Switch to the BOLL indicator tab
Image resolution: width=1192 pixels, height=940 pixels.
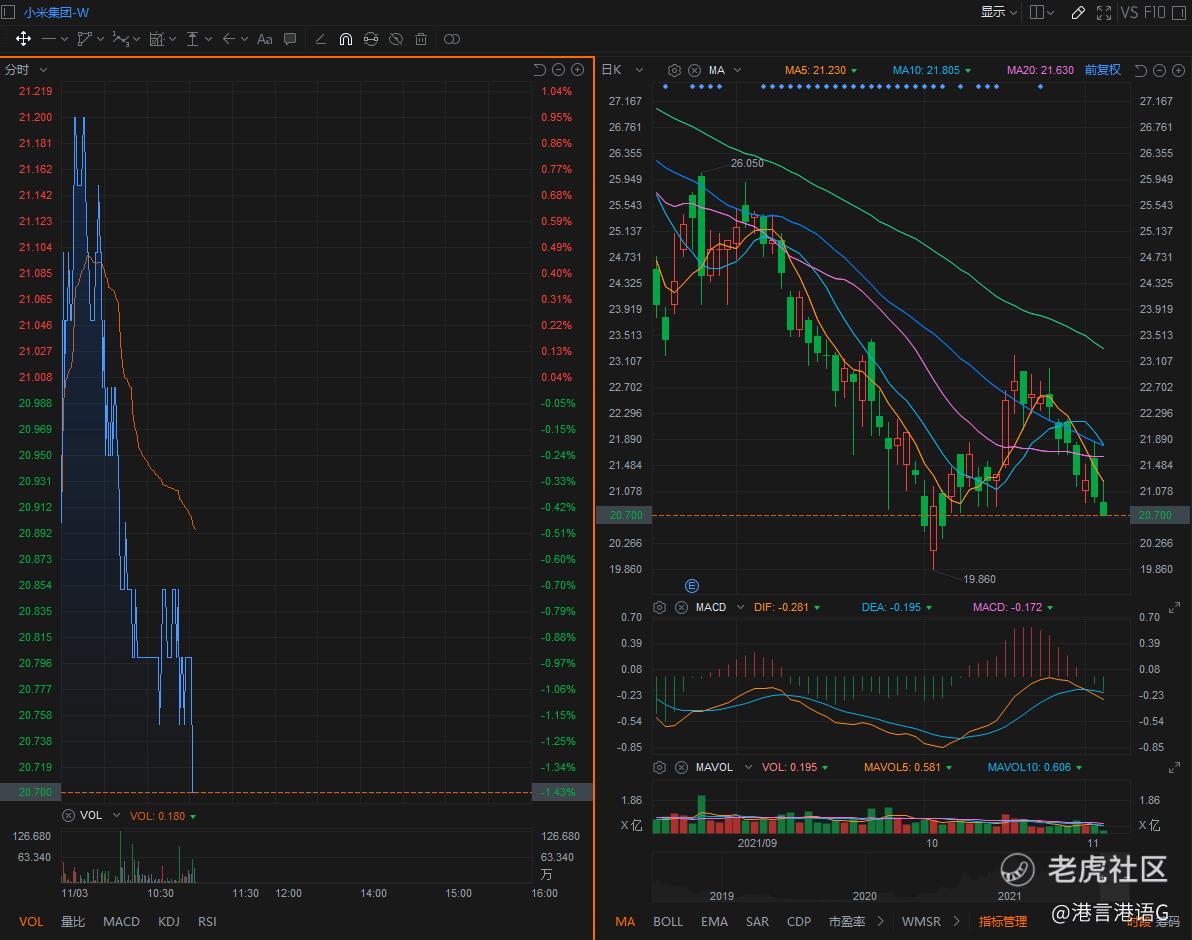(x=668, y=921)
